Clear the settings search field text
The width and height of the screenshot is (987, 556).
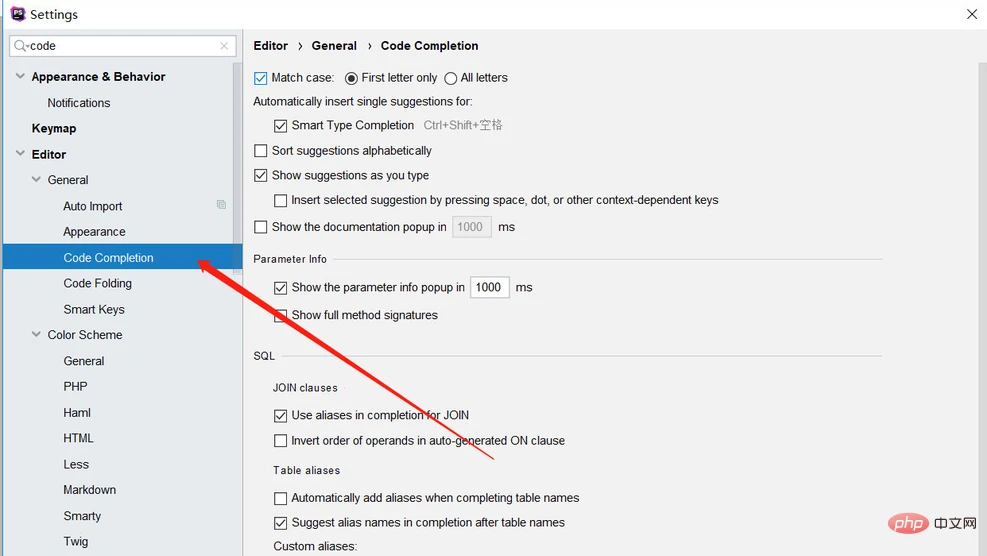pos(224,46)
